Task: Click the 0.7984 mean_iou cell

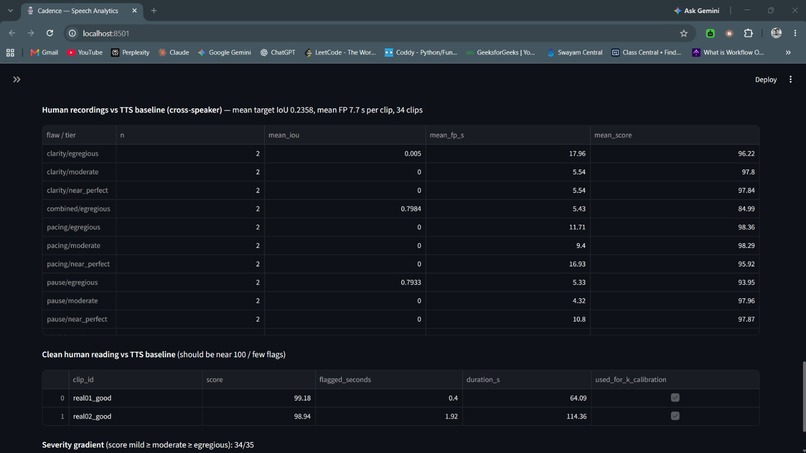Action: click(x=345, y=209)
